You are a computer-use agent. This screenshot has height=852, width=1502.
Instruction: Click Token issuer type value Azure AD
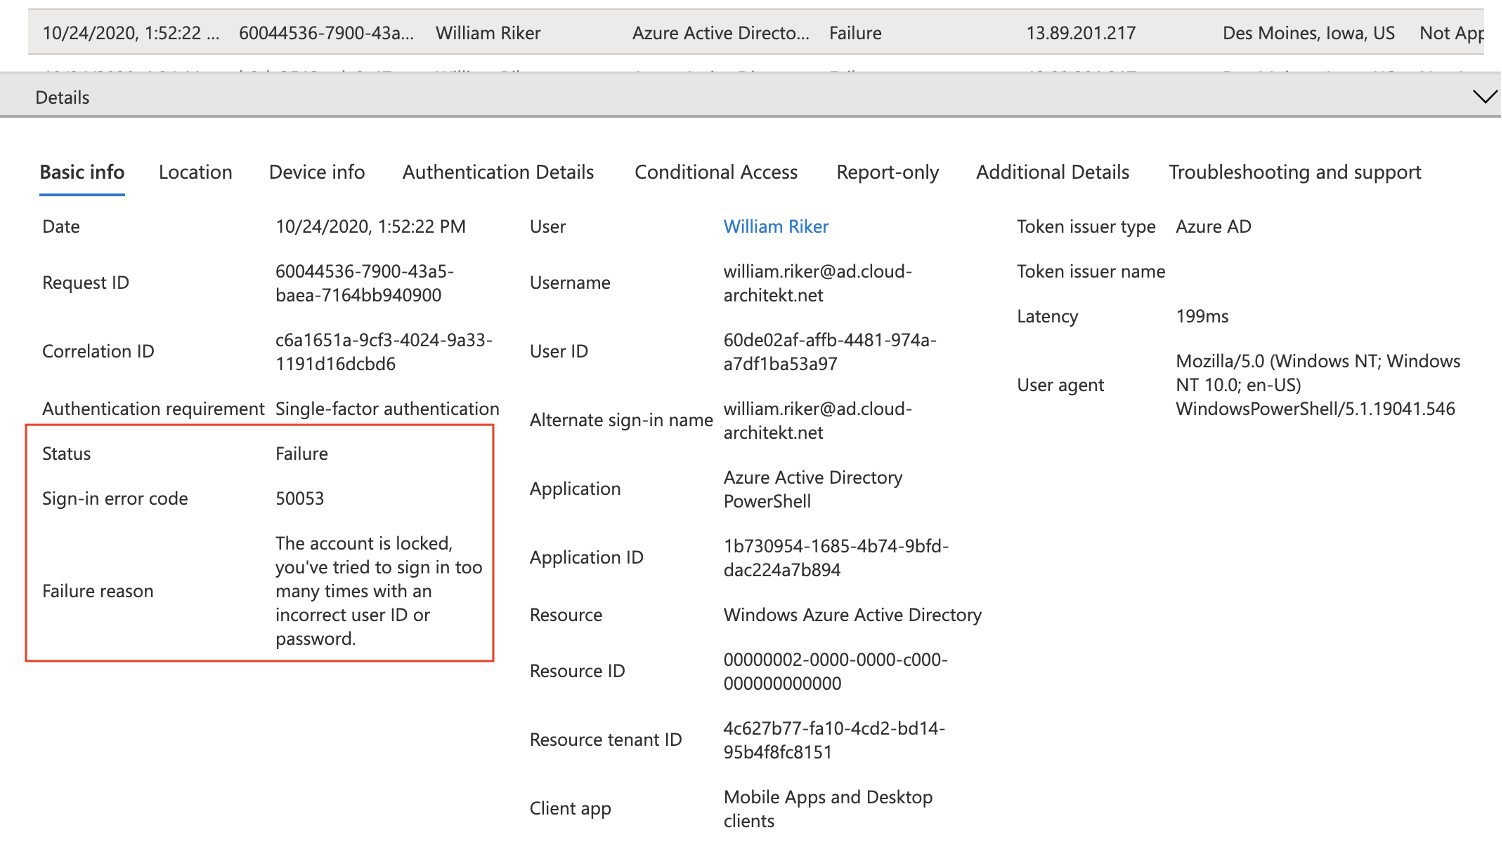1214,227
